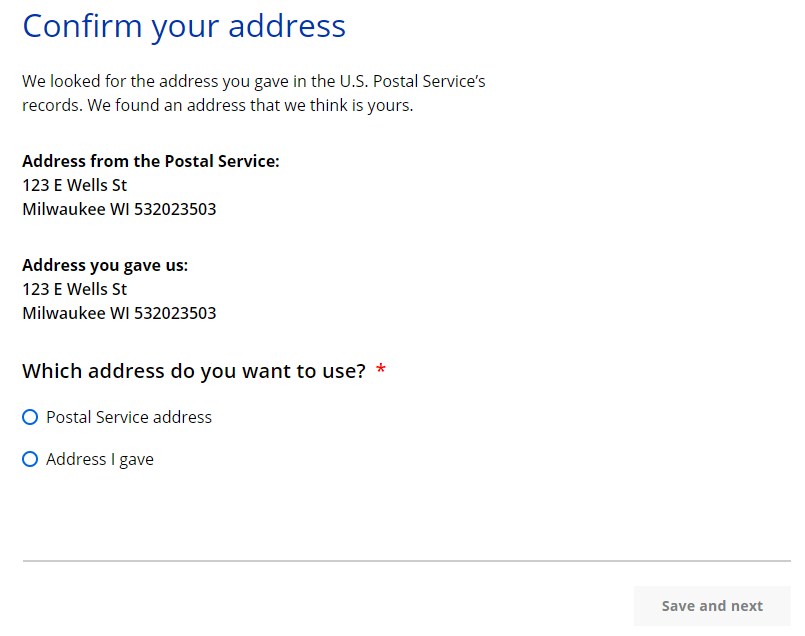The image size is (805, 636).
Task: Click the 'Which address do you want to use?' question
Action: 194,371
